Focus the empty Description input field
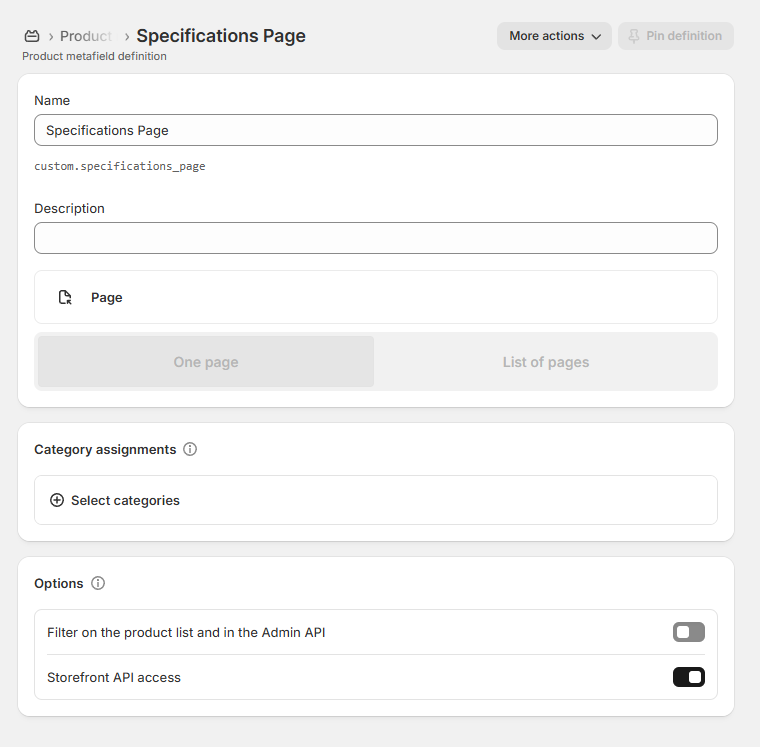Screen dimensions: 760x747 pyautogui.click(x=375, y=238)
